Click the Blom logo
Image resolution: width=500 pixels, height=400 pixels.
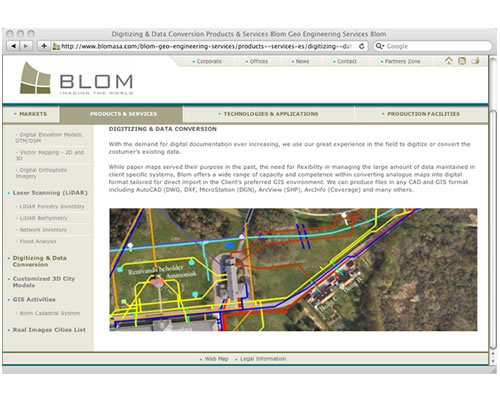coord(77,78)
